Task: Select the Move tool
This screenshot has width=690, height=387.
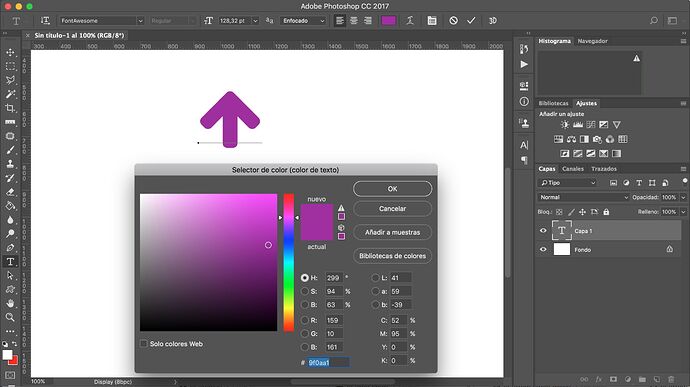Action: (x=10, y=52)
